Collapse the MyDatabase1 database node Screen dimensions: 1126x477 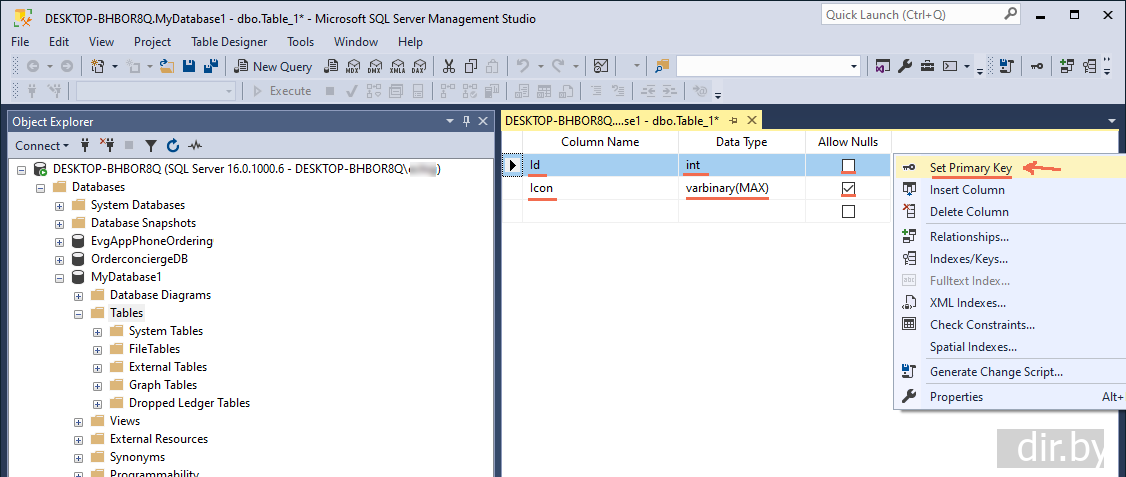(x=60, y=277)
